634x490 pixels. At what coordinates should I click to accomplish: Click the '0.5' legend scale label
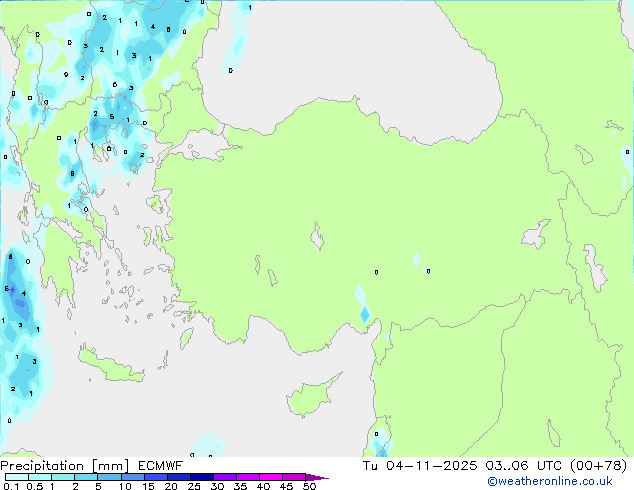pyautogui.click(x=34, y=486)
